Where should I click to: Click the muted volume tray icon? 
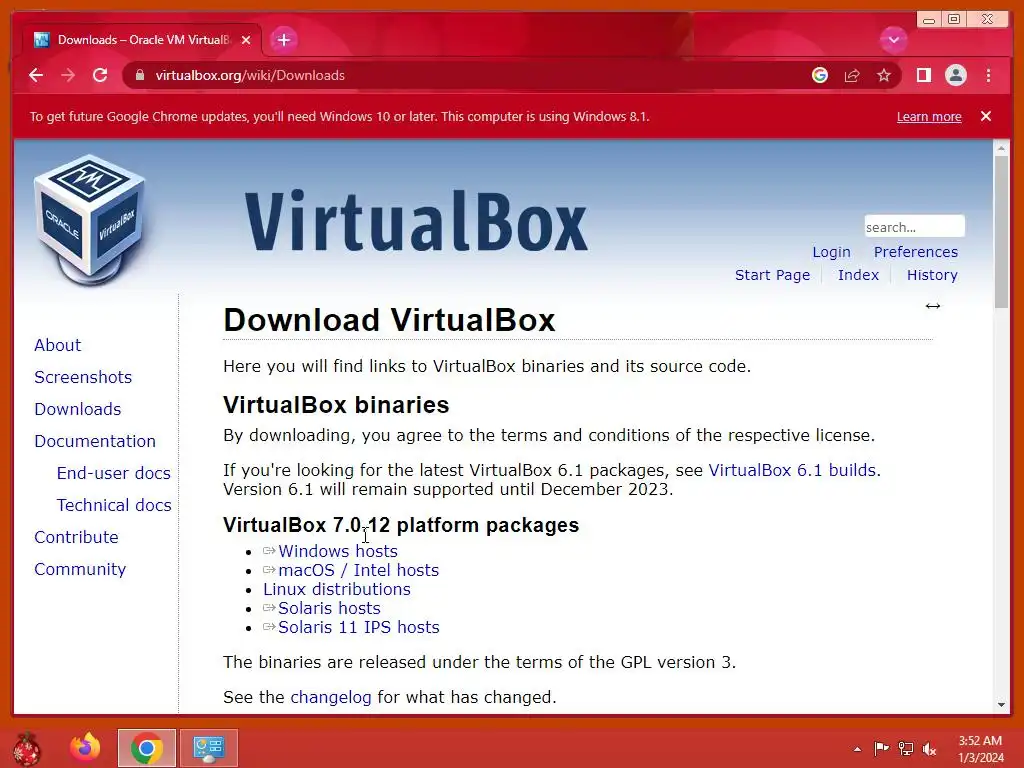click(929, 748)
